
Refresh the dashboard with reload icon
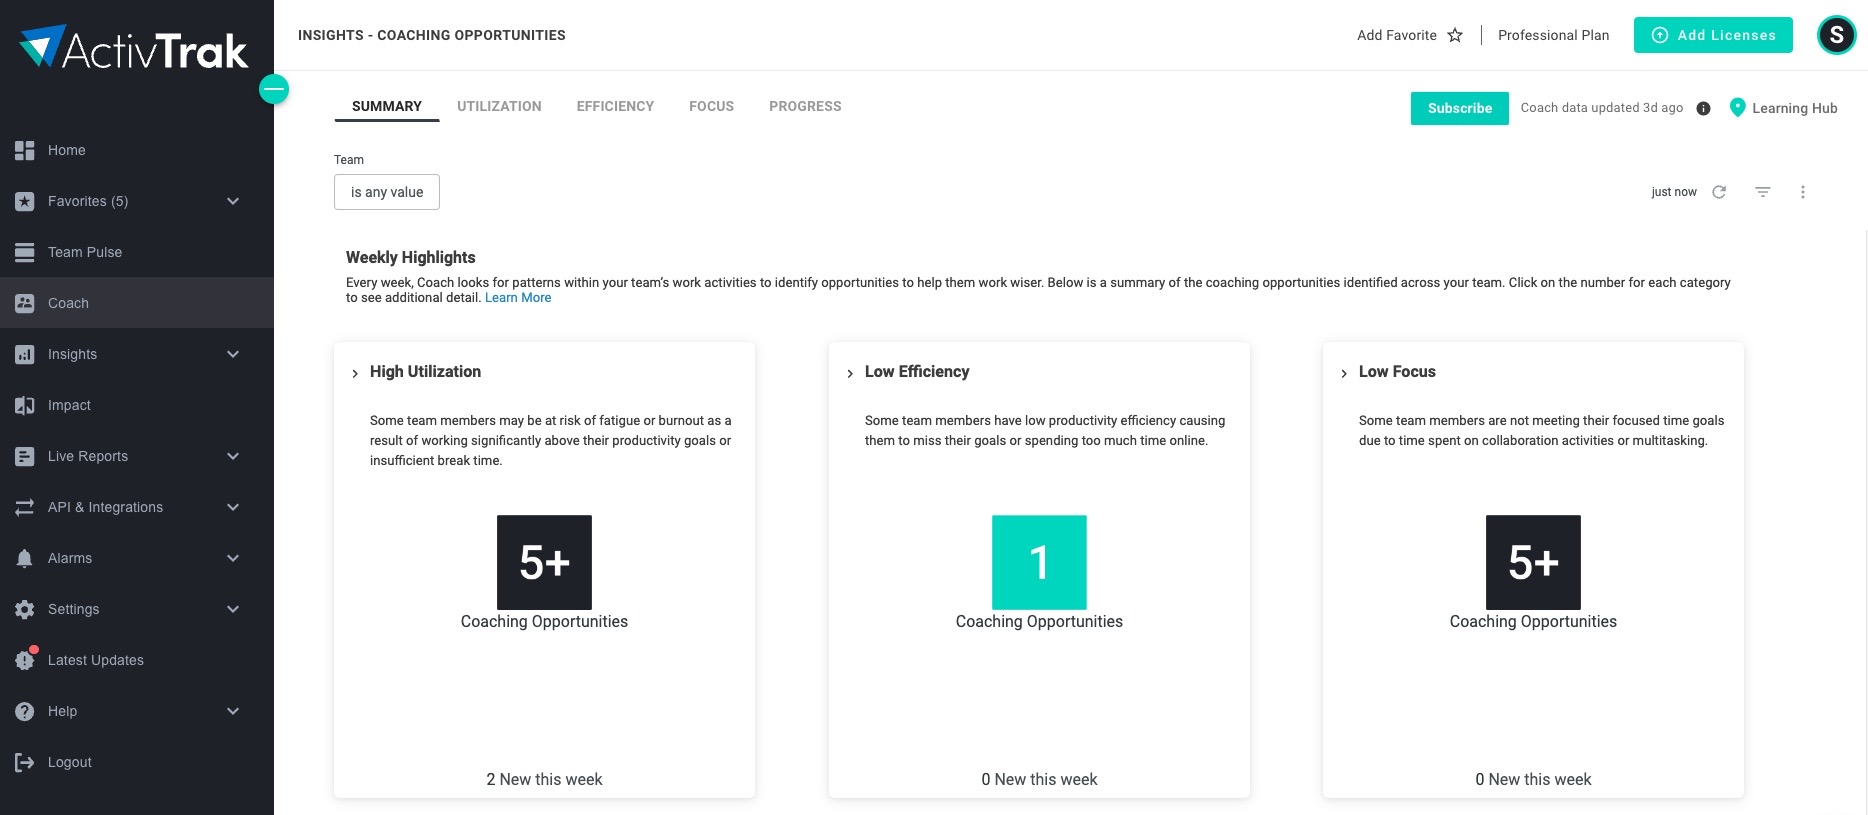[1719, 192]
